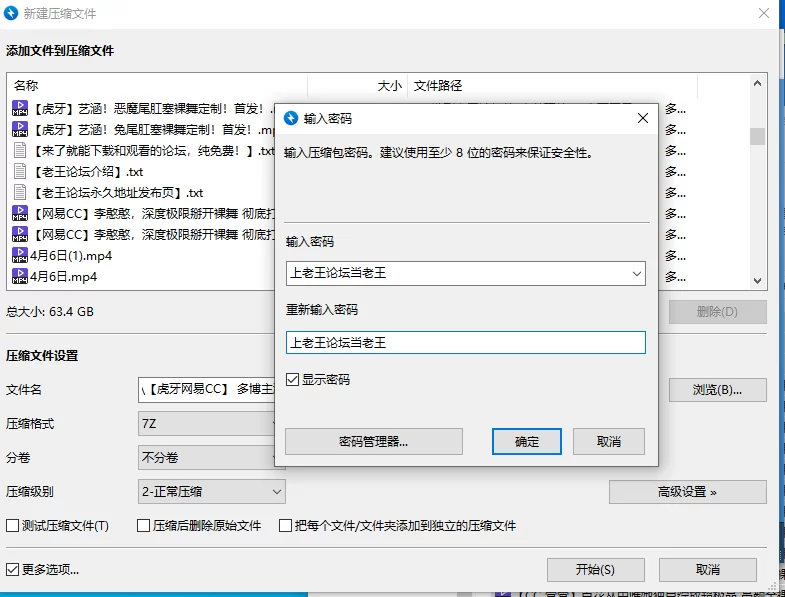Screen dimensions: 785x597
Task: Close the 输入密码 dialog with the X
Action: pyautogui.click(x=642, y=118)
